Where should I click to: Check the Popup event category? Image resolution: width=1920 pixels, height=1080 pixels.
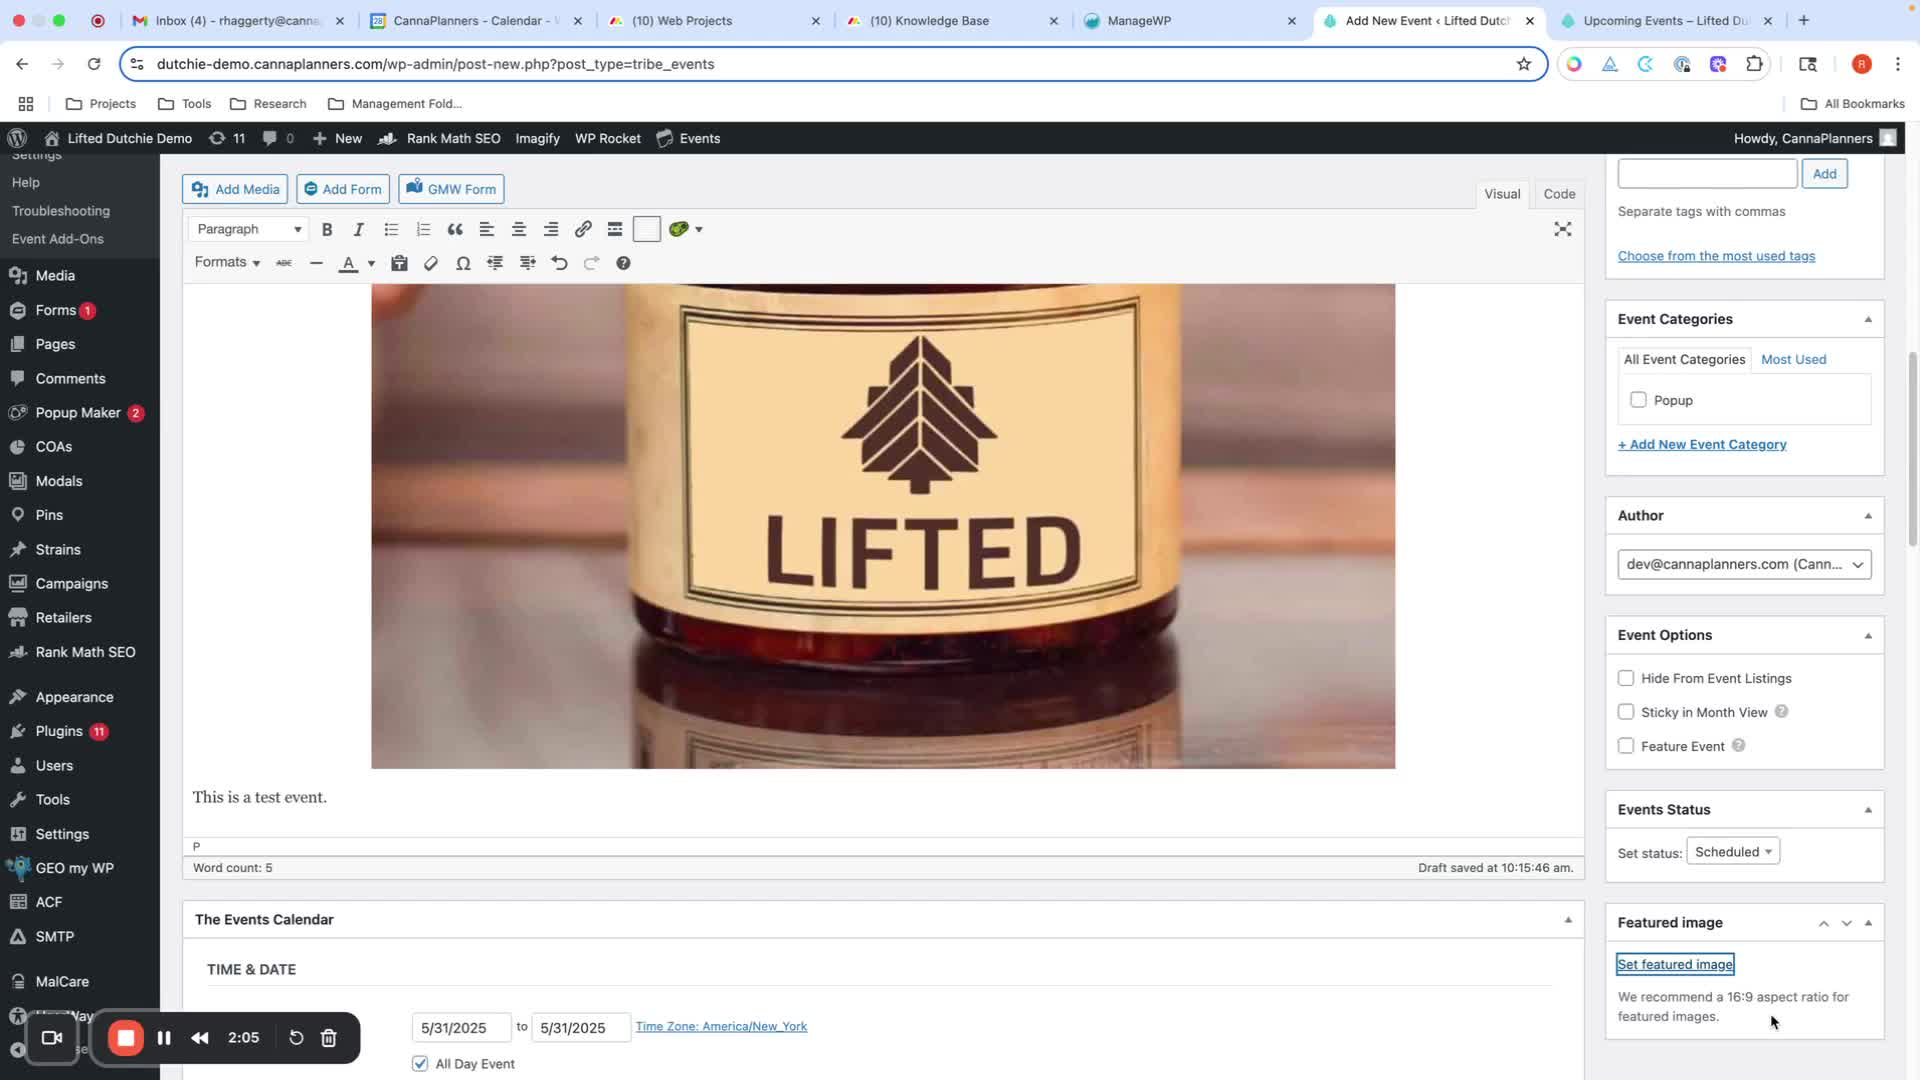click(x=1638, y=400)
